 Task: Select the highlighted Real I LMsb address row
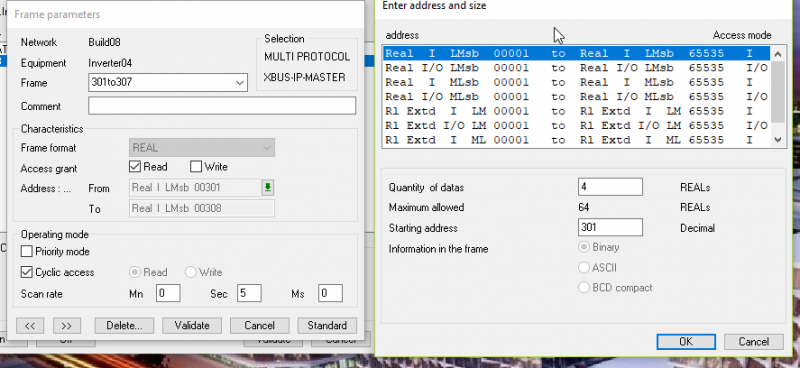(x=577, y=53)
